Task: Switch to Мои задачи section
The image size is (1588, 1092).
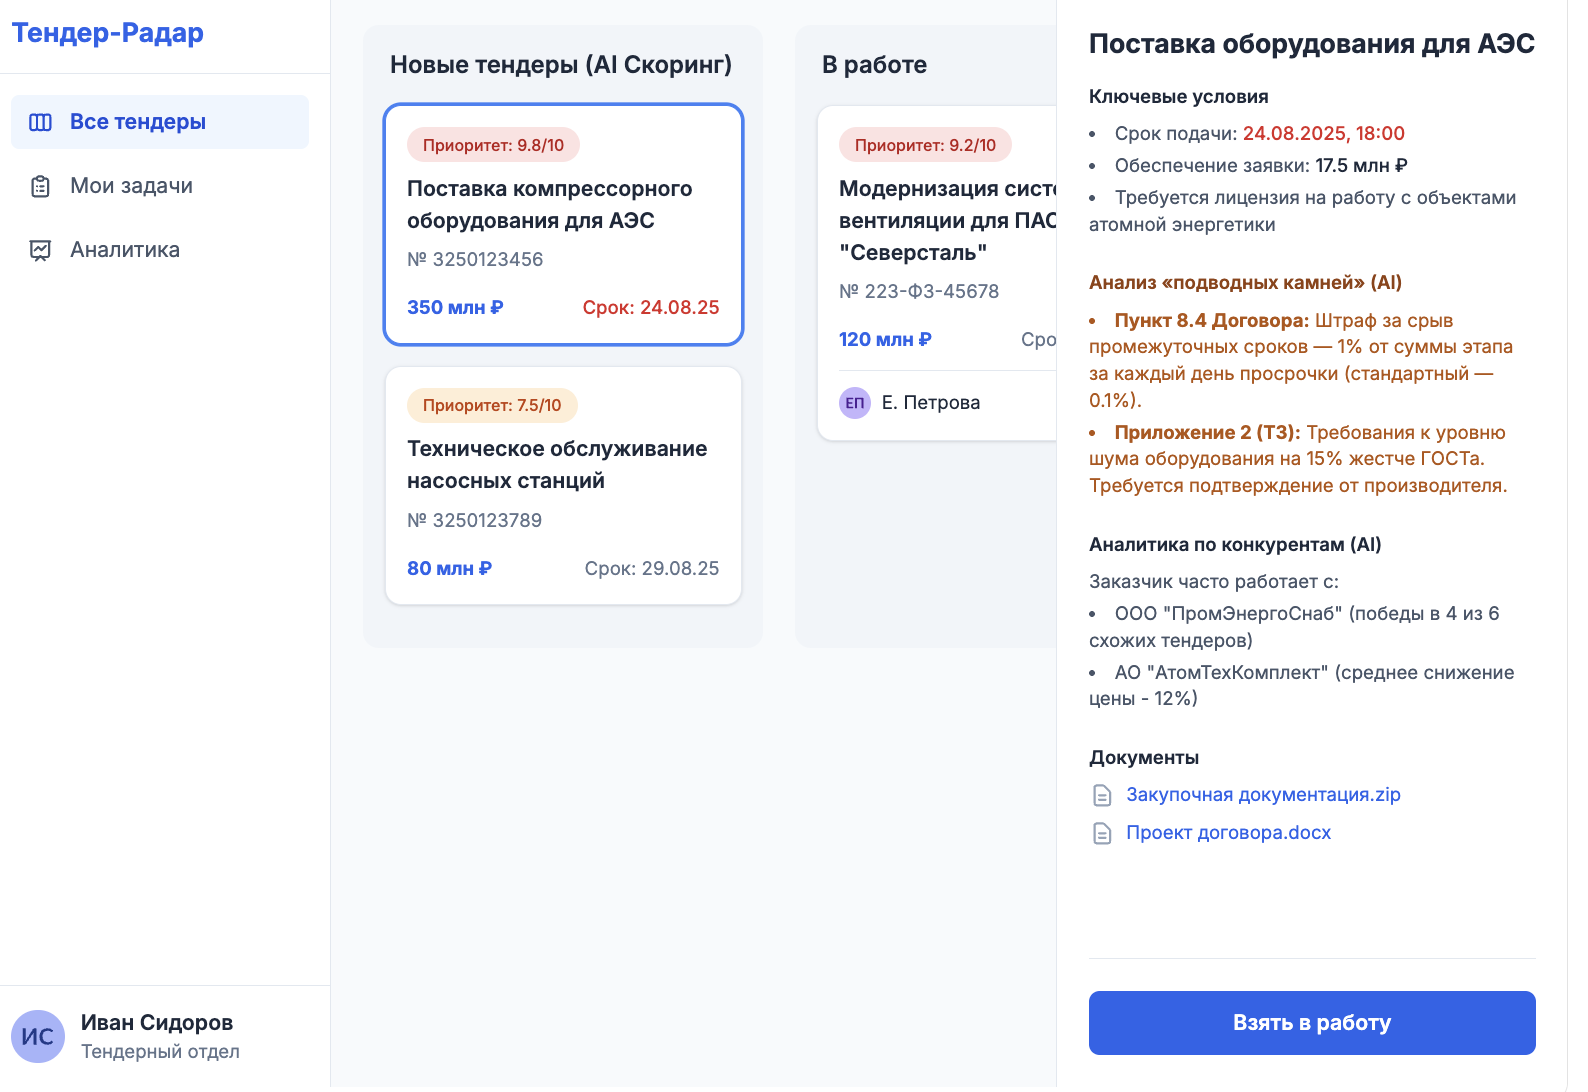Action: tap(130, 185)
